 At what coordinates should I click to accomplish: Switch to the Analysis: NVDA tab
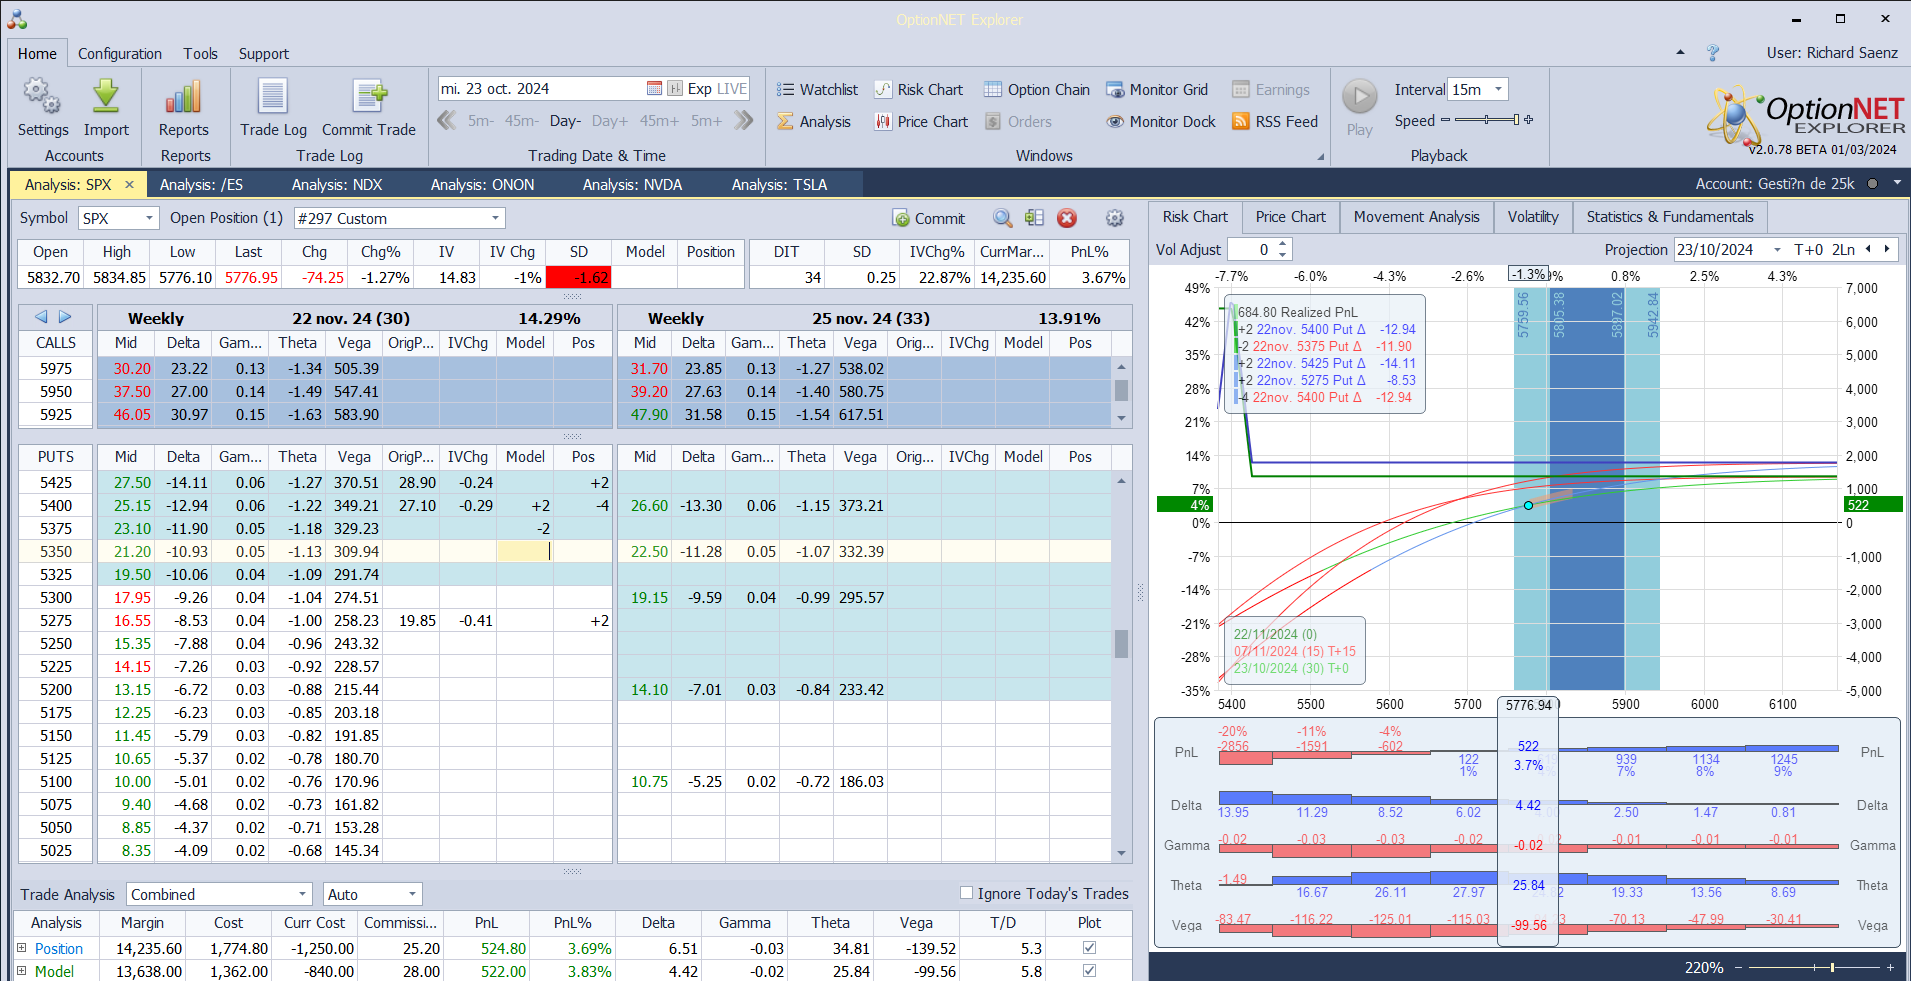click(632, 185)
